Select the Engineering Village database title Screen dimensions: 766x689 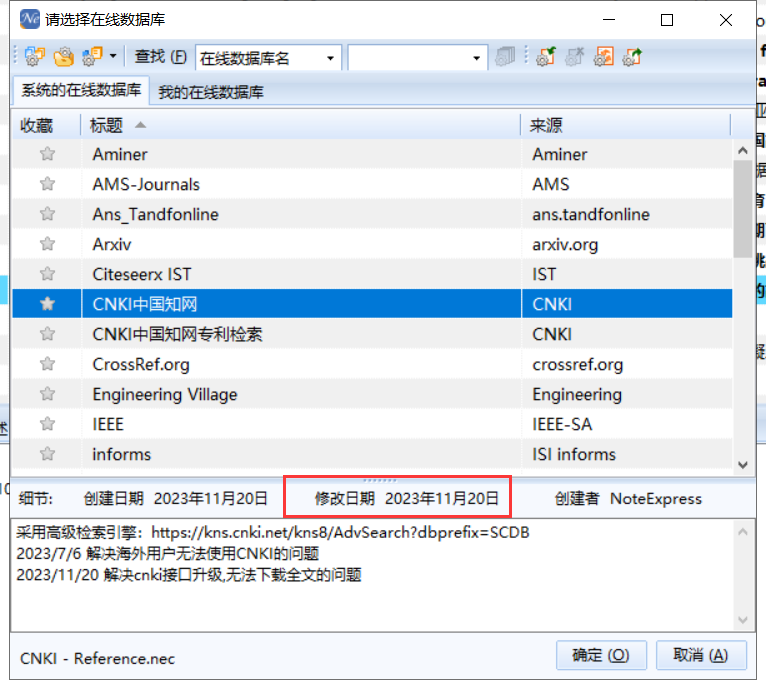(x=165, y=394)
